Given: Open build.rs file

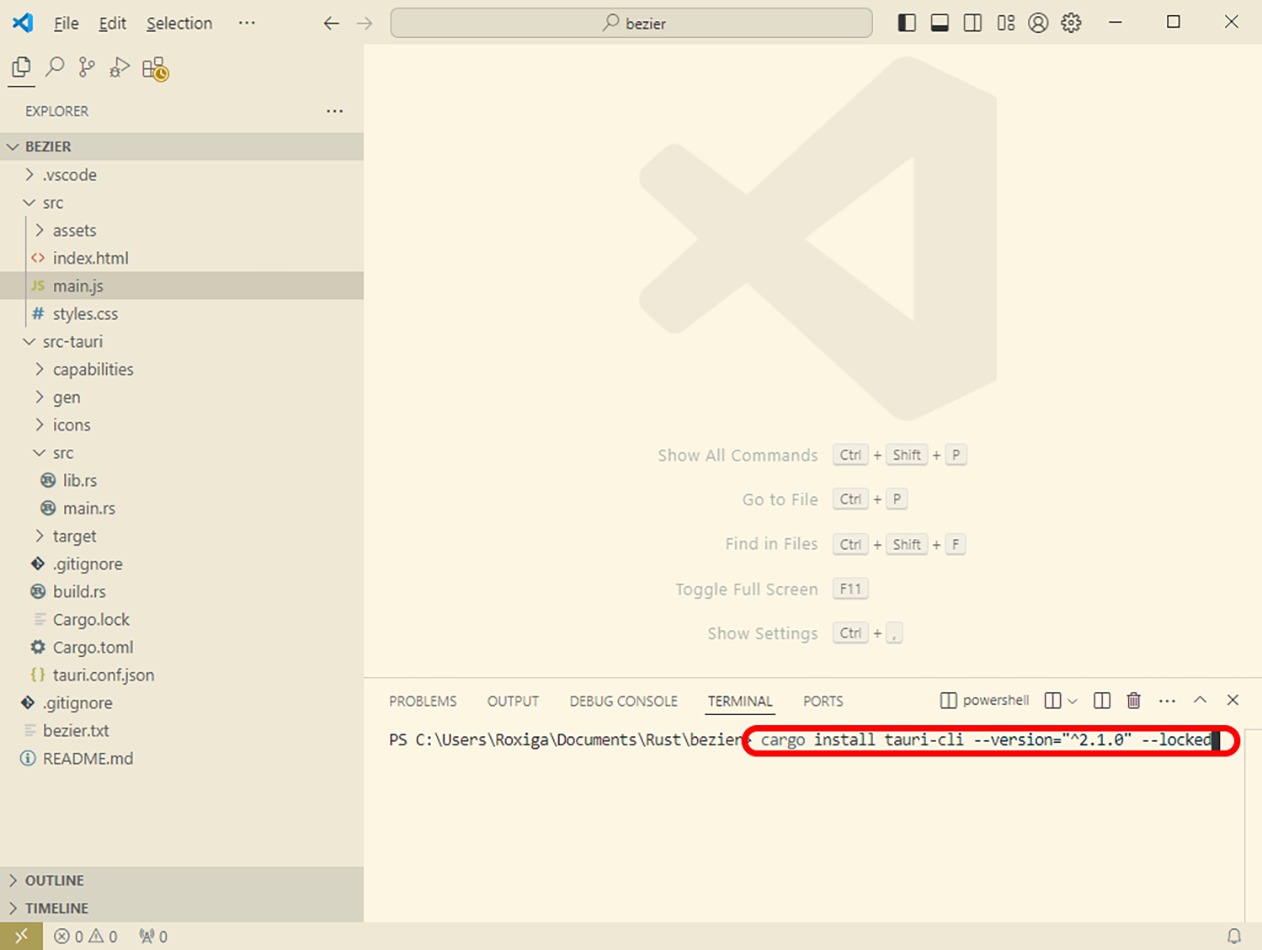Looking at the screenshot, I should [x=182, y=592].
